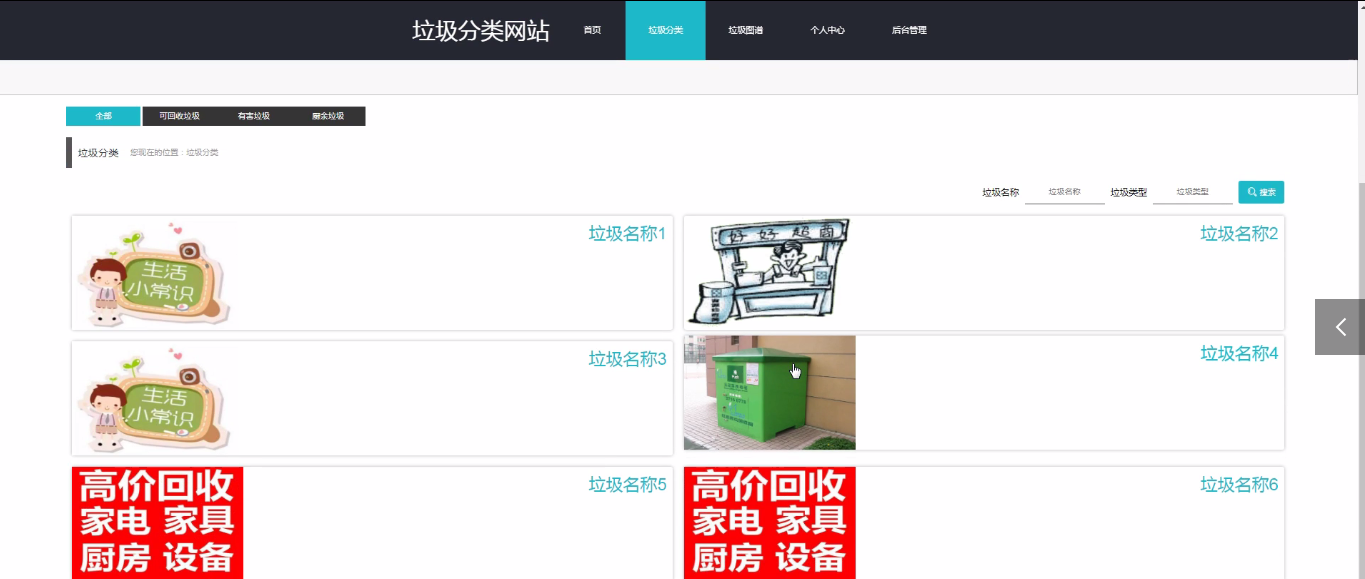The height and width of the screenshot is (579, 1365).
Task: Open the 首页 home page
Action: click(592, 30)
